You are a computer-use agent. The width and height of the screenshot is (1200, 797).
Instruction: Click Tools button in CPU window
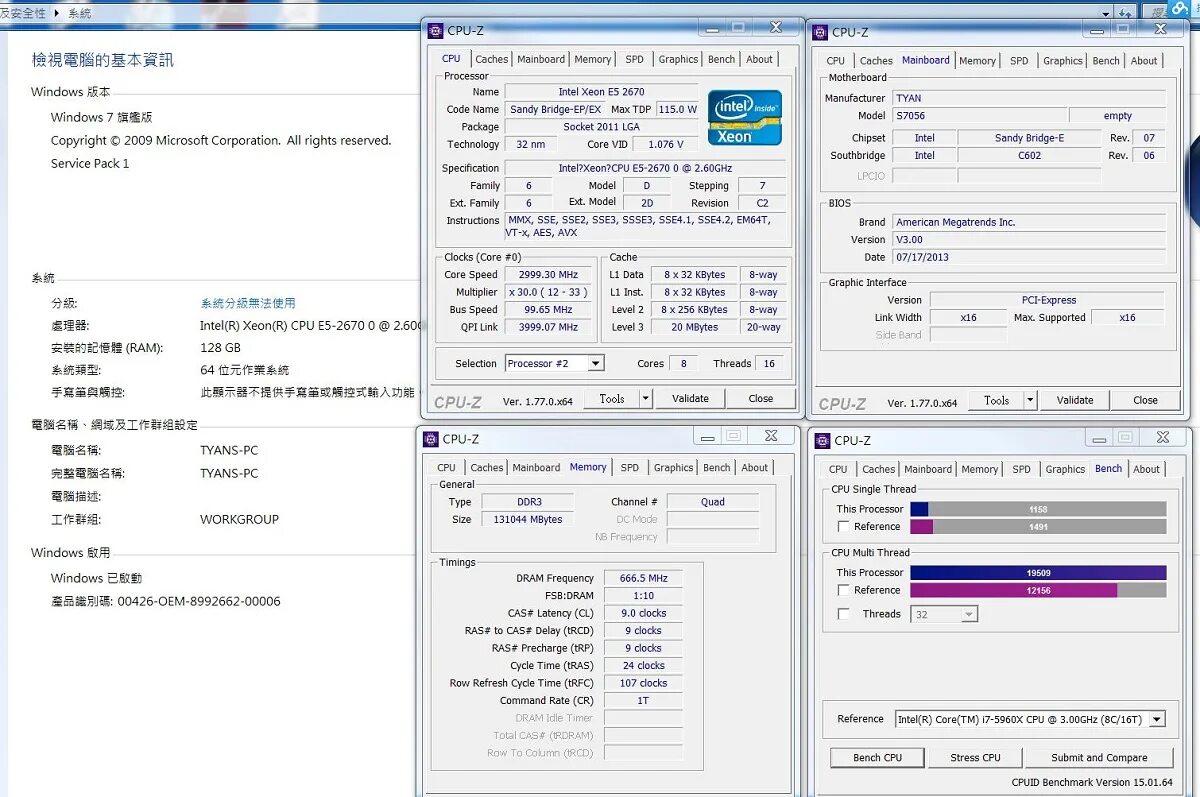coord(612,398)
